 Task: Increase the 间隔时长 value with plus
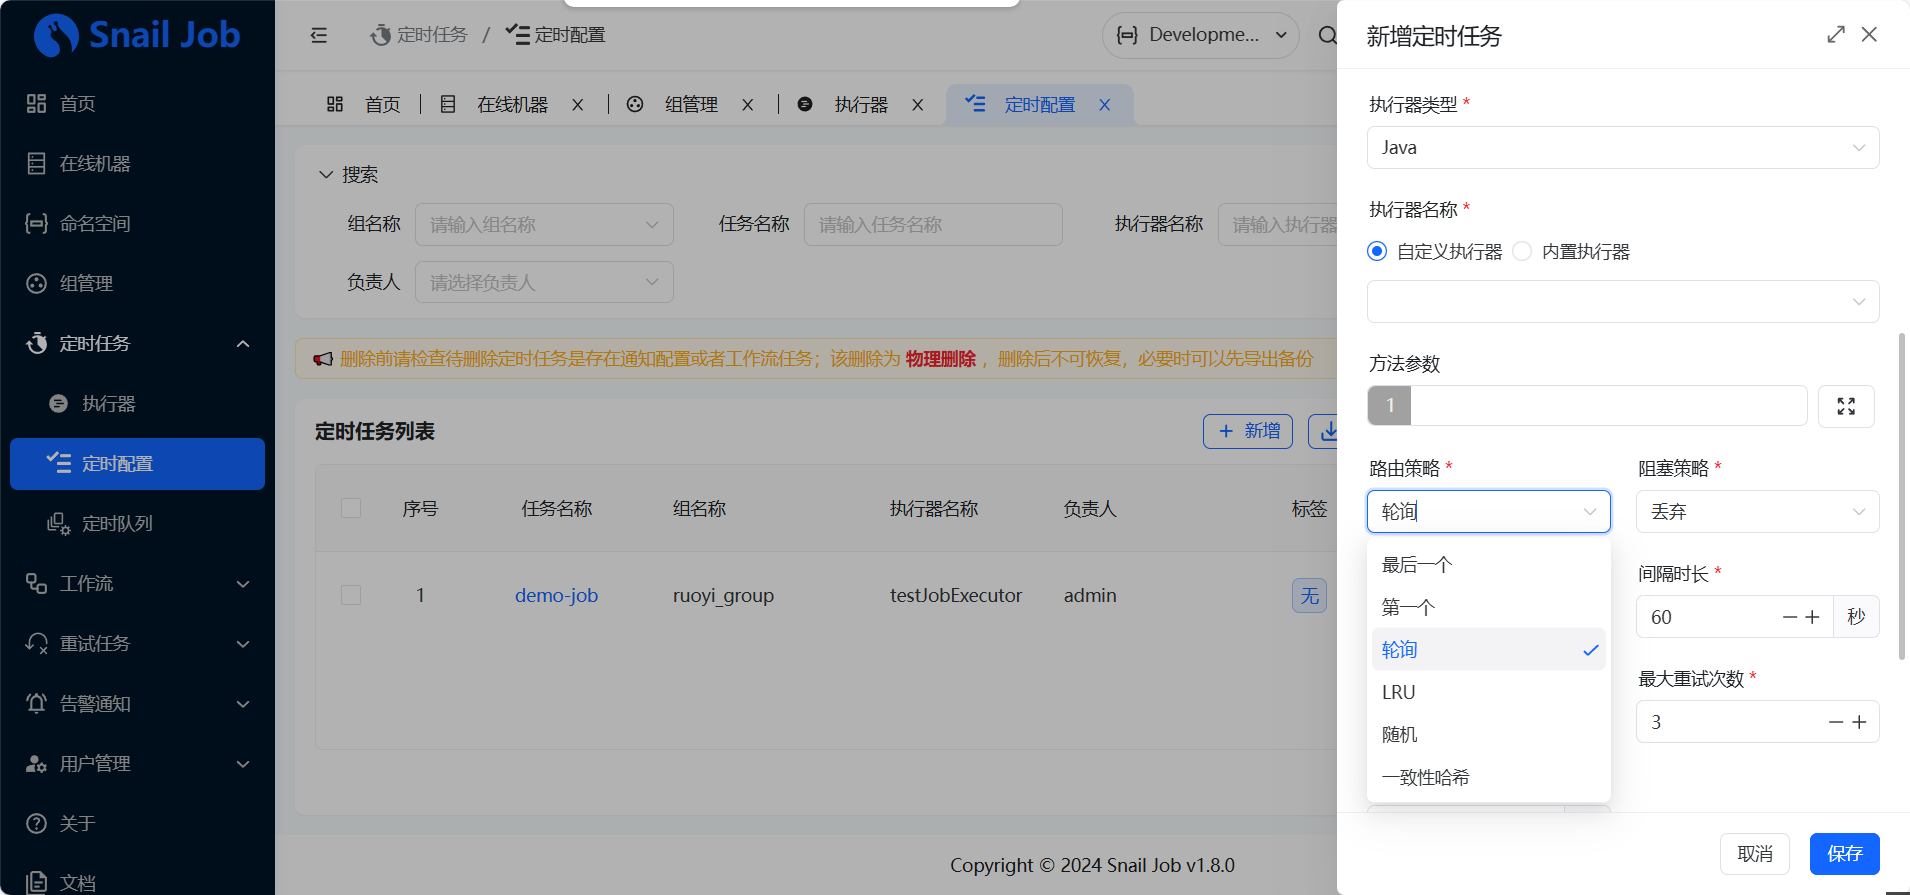1812,617
